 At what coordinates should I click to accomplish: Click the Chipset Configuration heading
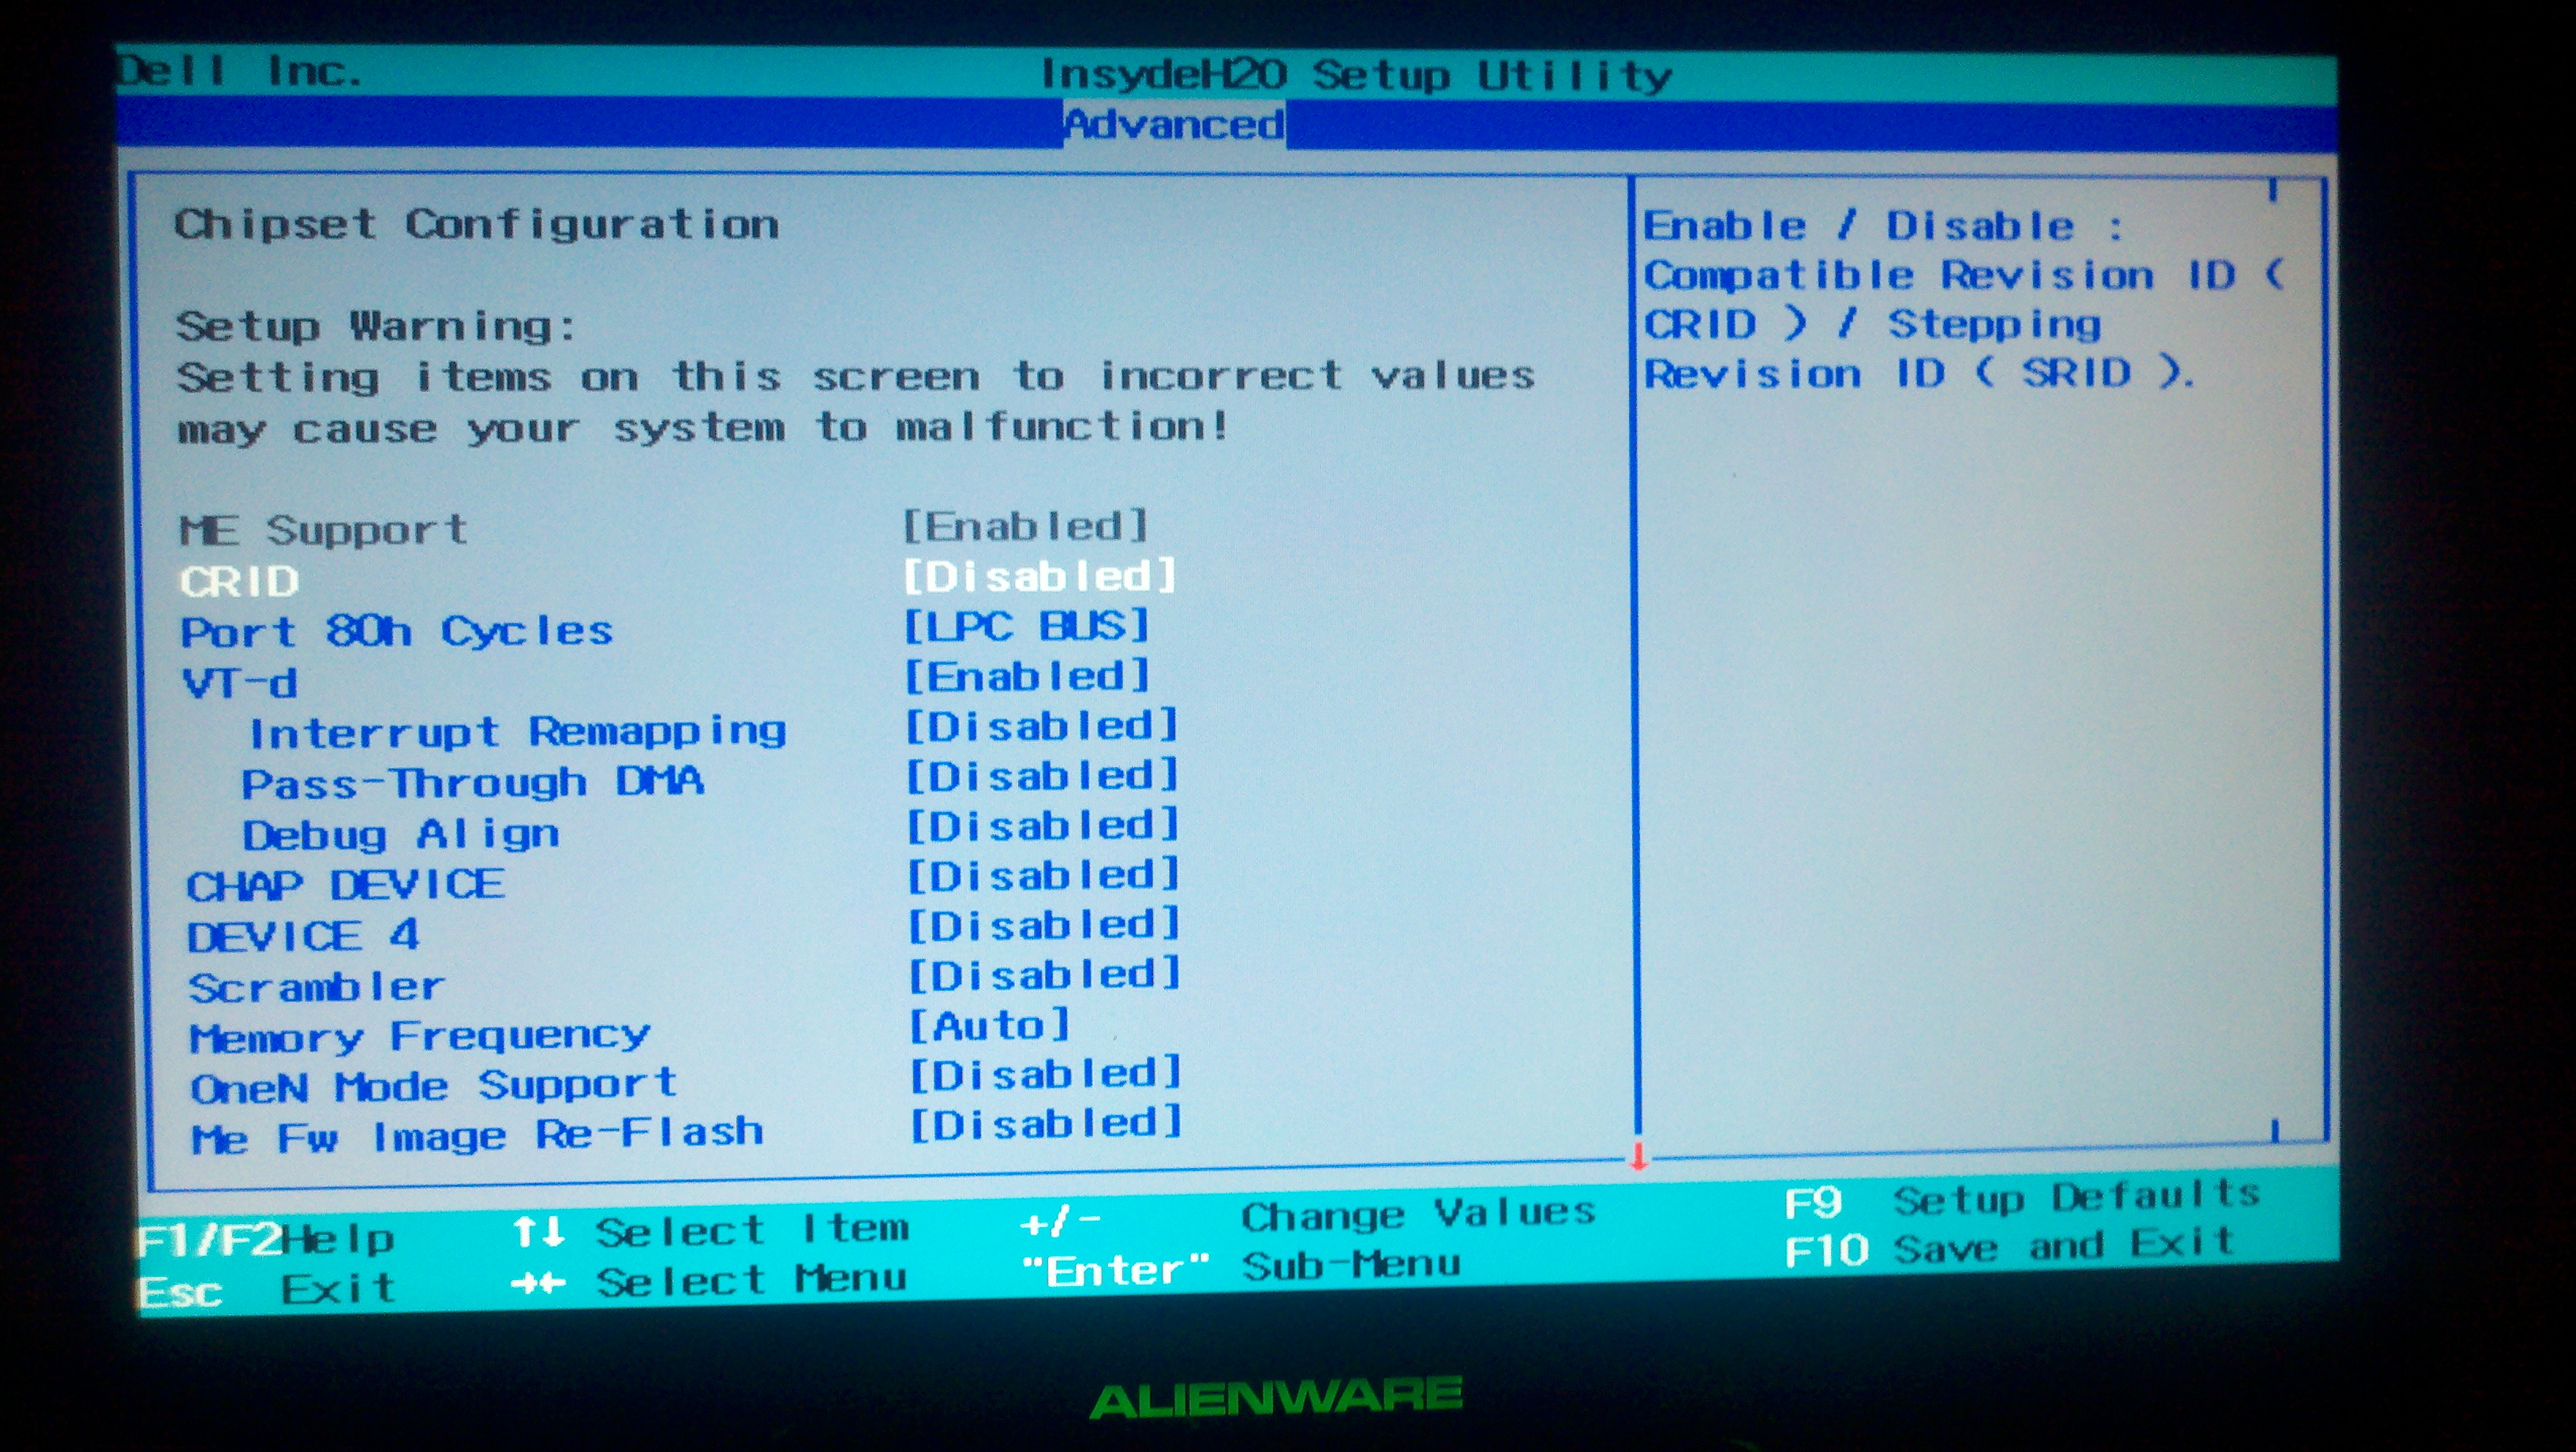477,224
